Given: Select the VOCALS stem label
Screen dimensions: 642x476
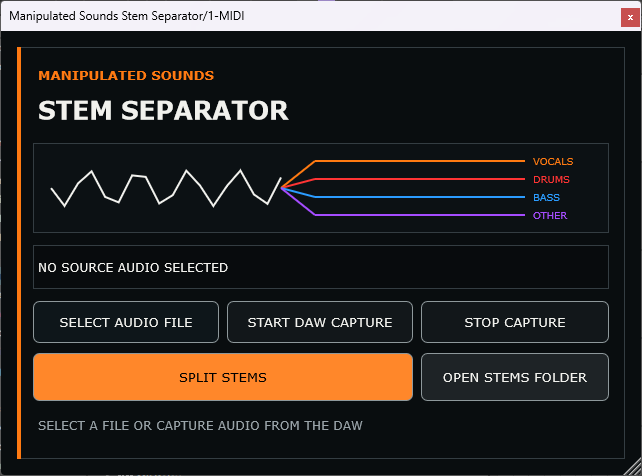Looking at the screenshot, I should coord(553,162).
